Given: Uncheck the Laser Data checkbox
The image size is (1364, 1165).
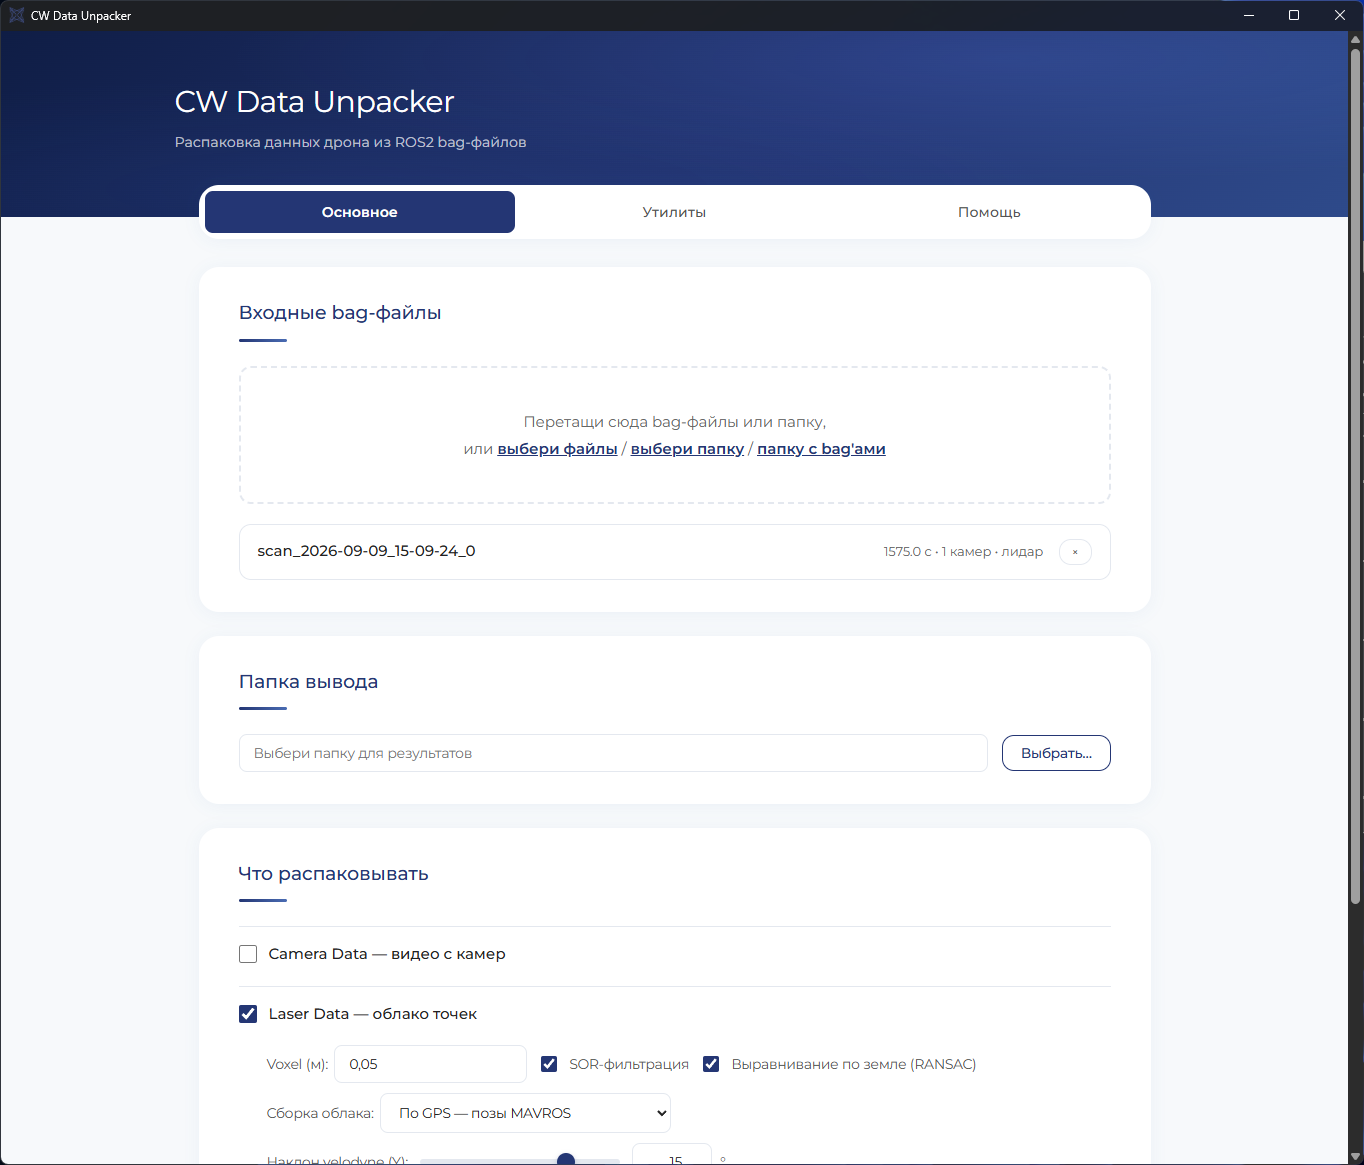Looking at the screenshot, I should click(248, 1014).
